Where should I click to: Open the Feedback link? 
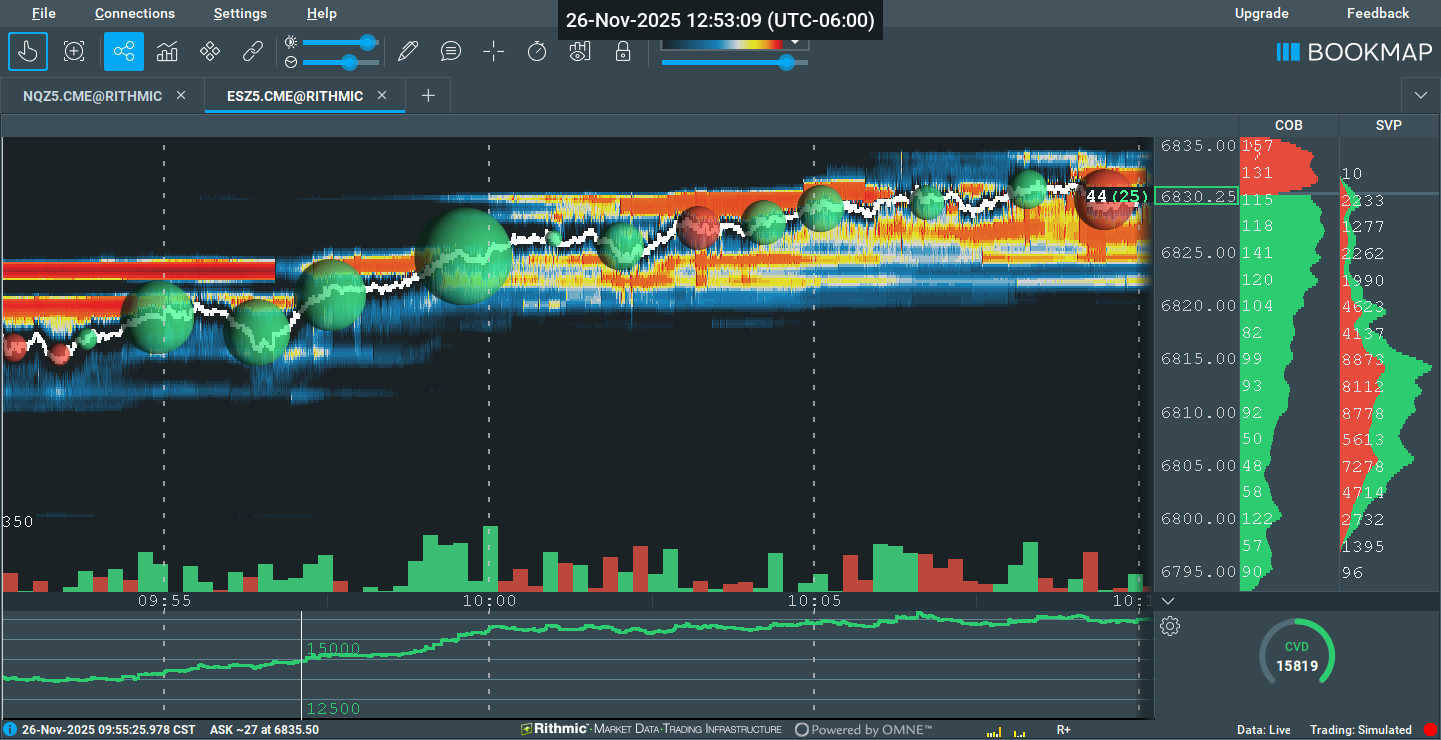[1378, 13]
